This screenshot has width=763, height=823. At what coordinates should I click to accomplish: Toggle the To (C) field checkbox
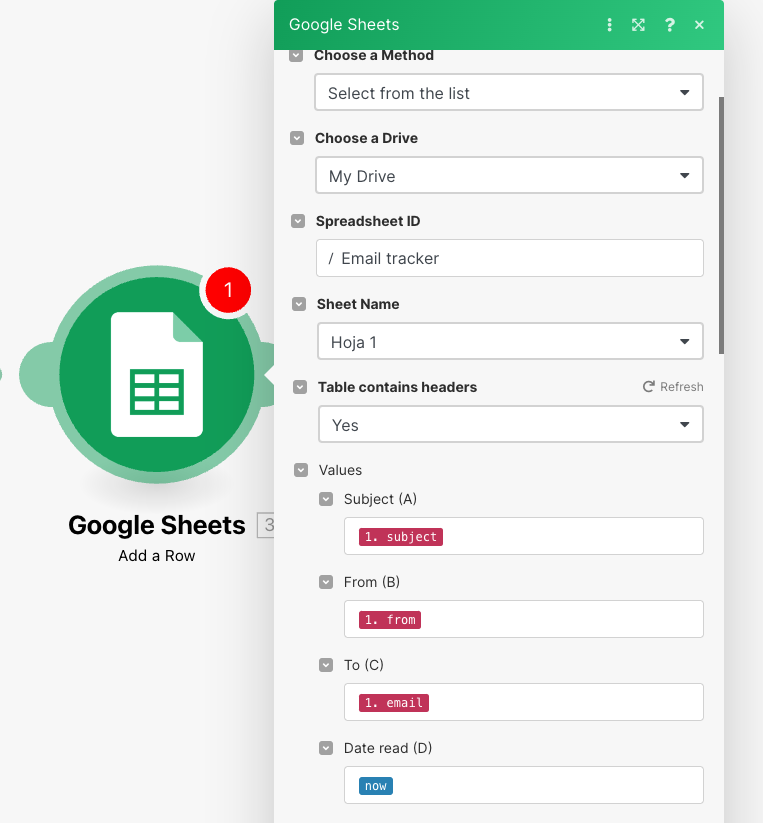point(326,665)
